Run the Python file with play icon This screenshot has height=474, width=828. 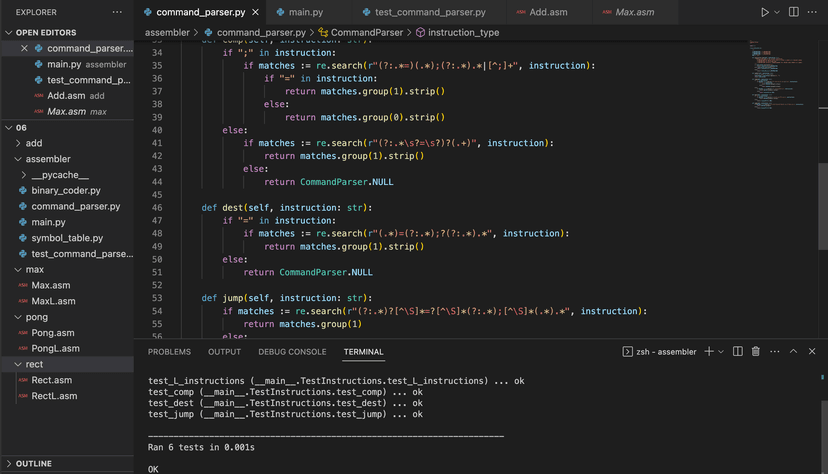click(765, 12)
